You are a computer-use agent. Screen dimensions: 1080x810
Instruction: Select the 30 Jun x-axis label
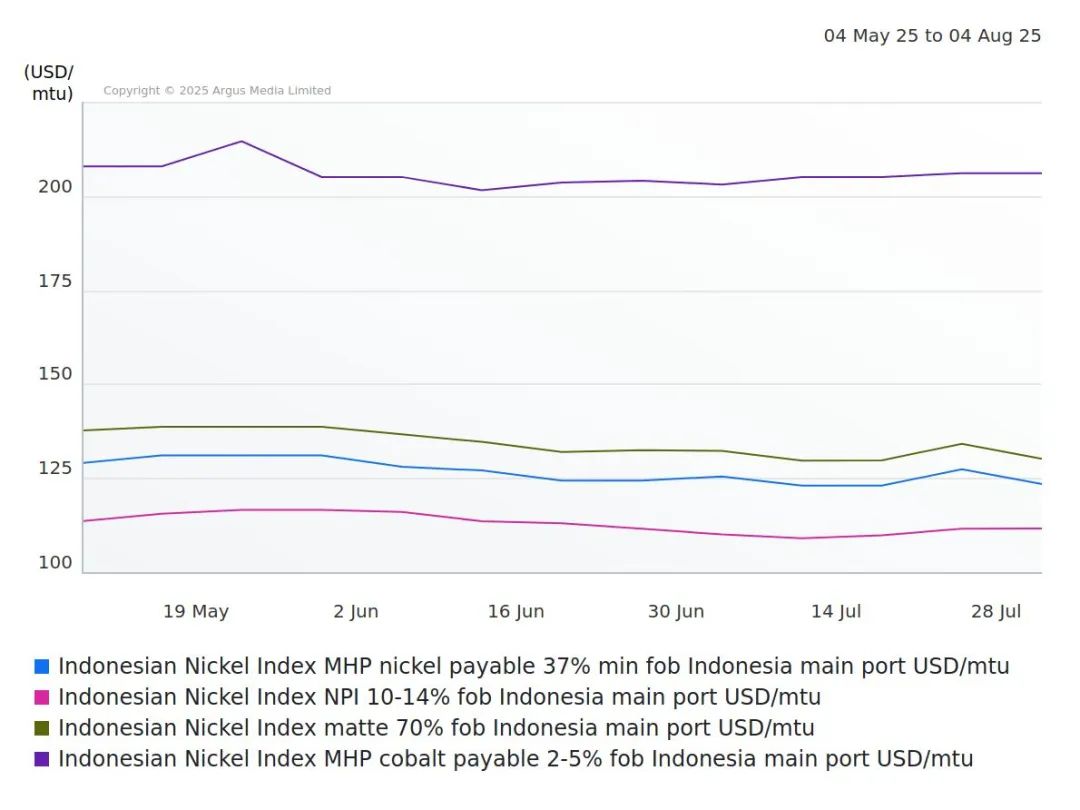(676, 612)
